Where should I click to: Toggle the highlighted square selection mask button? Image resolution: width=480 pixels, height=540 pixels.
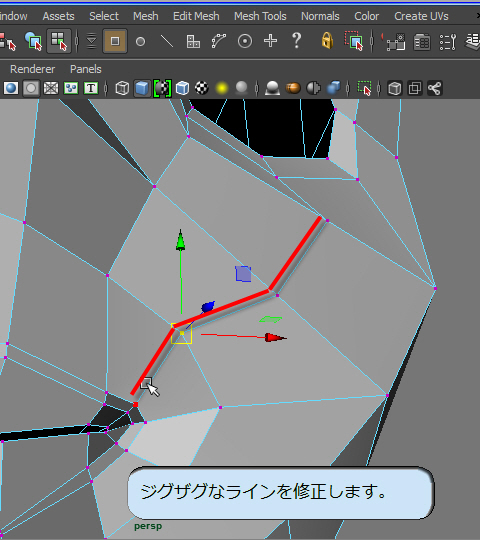[115, 41]
